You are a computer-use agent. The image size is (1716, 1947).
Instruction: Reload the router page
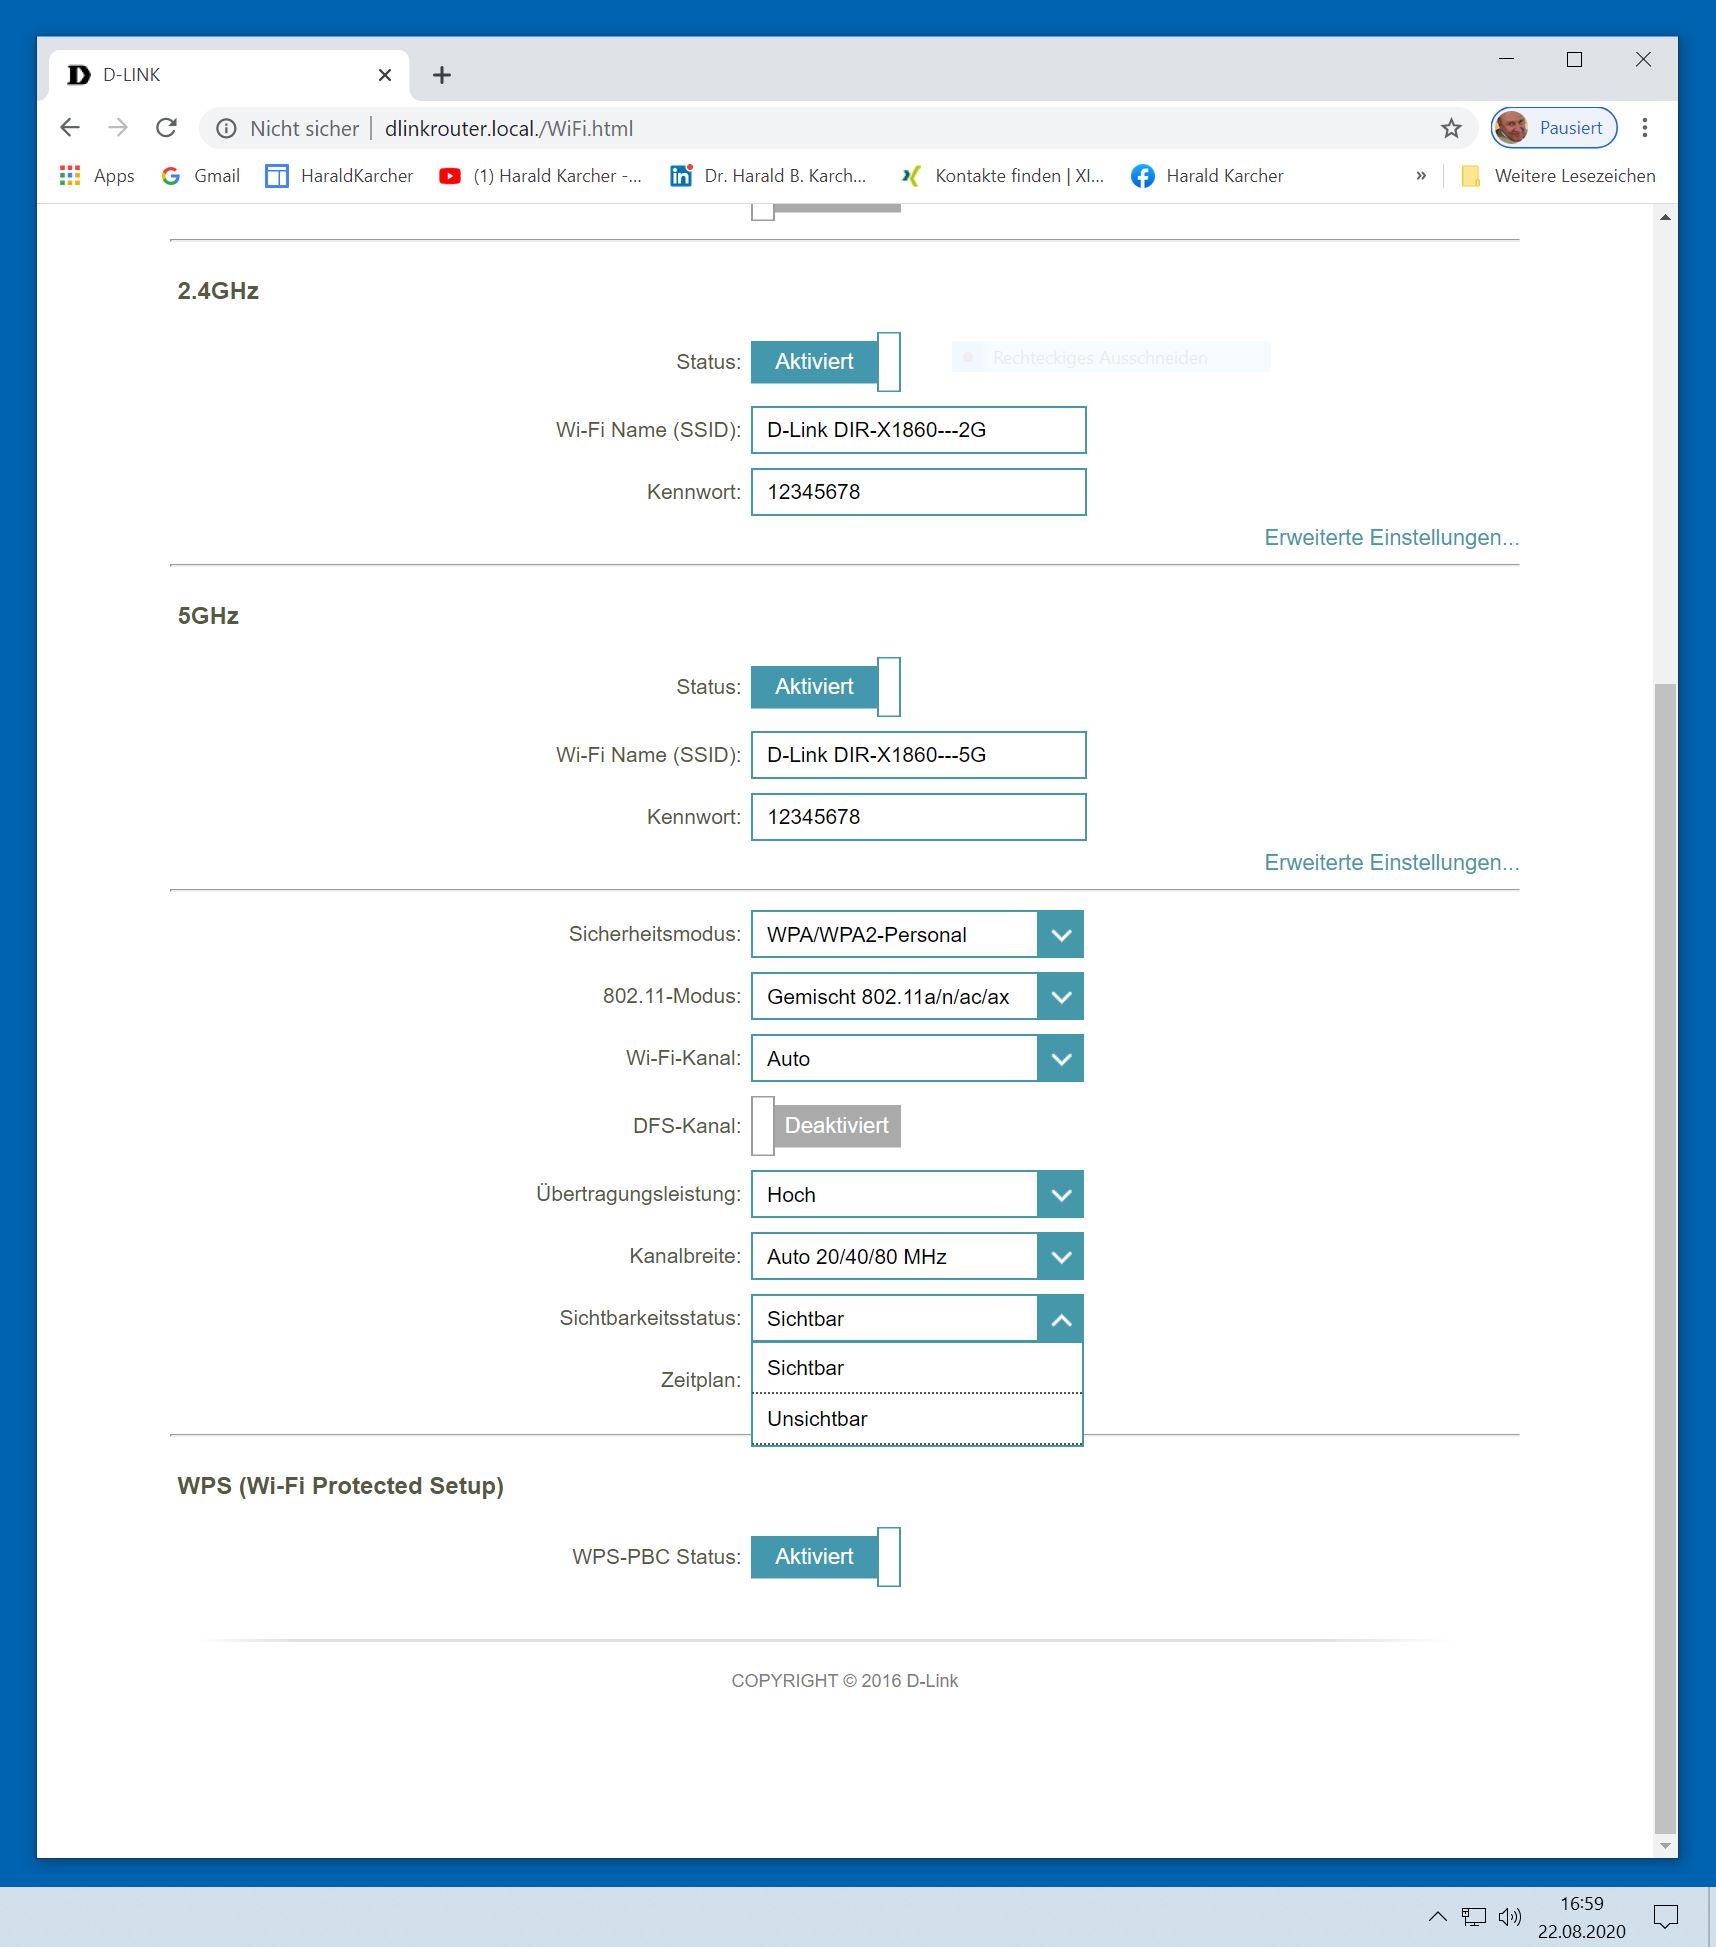(x=166, y=128)
